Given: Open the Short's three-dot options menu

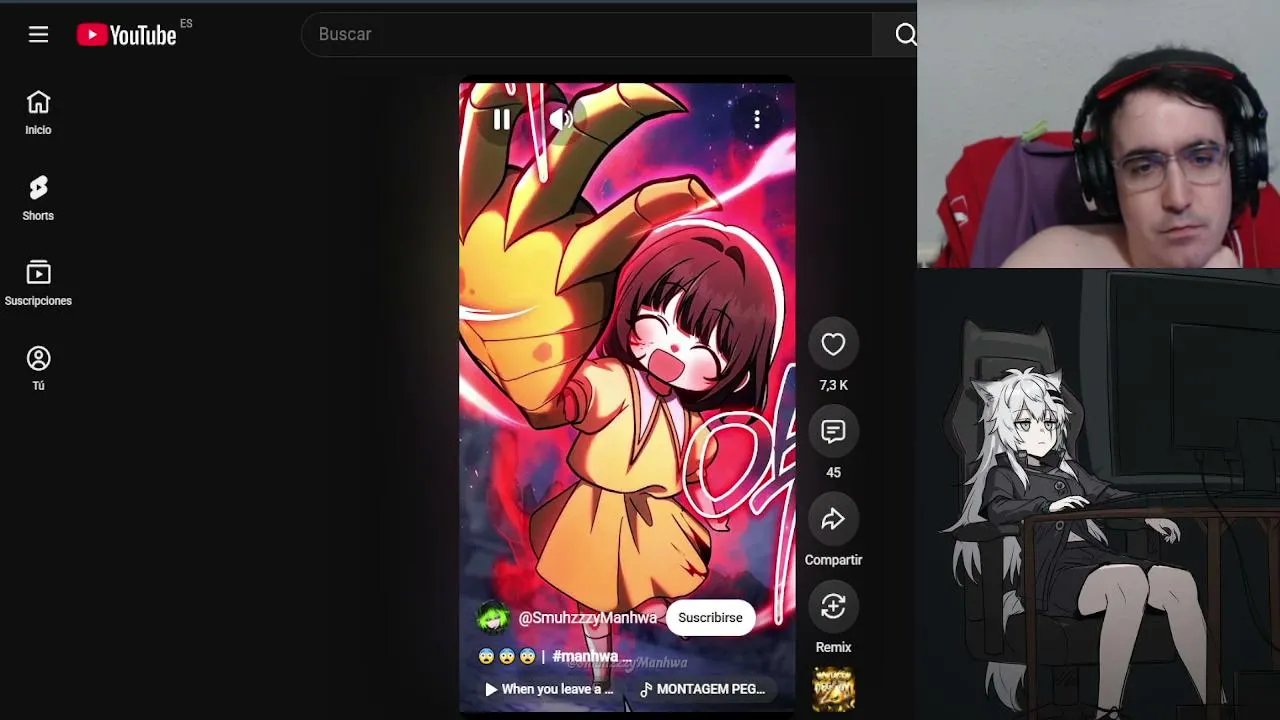Looking at the screenshot, I should point(757,120).
